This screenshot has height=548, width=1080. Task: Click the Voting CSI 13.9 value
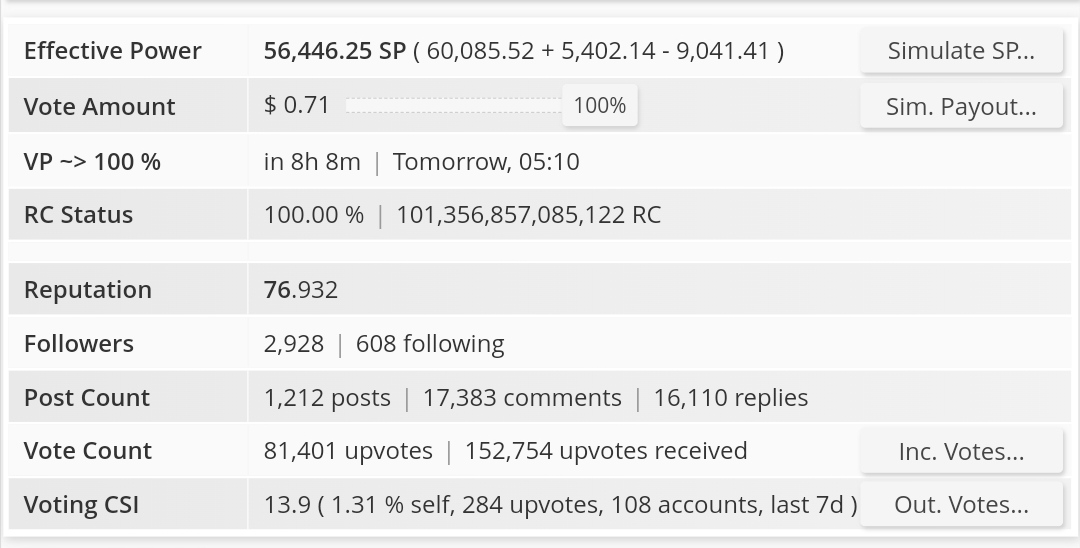coord(287,505)
